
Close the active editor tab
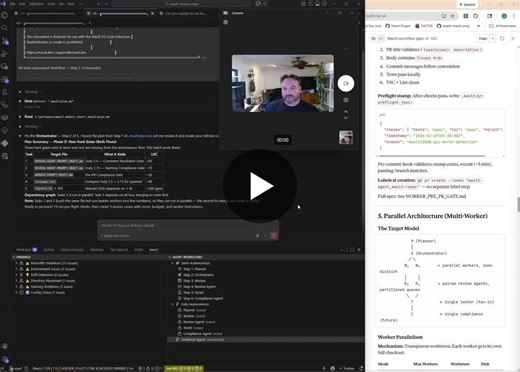coord(153,14)
